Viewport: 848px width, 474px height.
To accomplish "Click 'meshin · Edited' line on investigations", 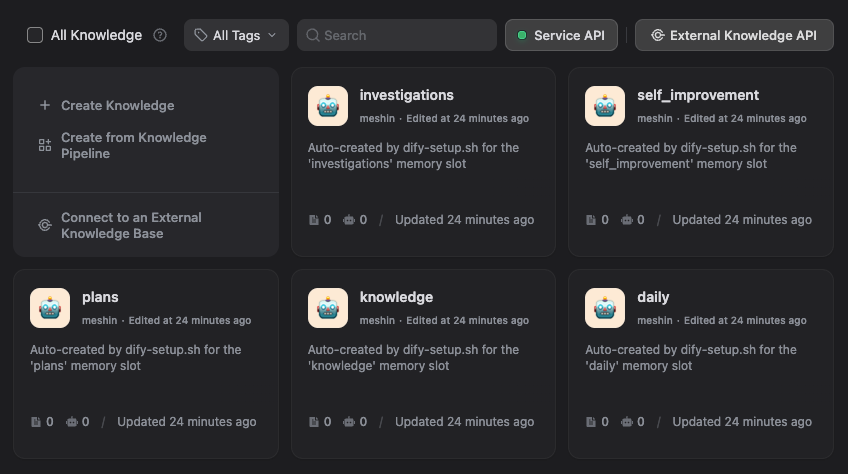I will click(x=444, y=118).
